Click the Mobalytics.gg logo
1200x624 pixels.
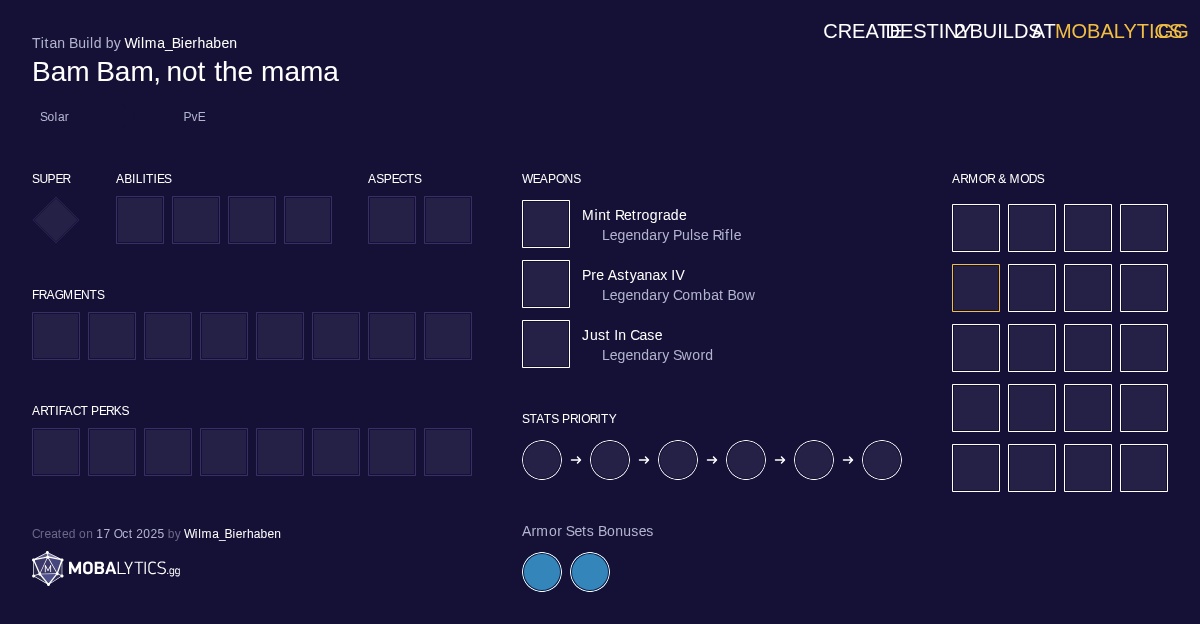(x=106, y=569)
